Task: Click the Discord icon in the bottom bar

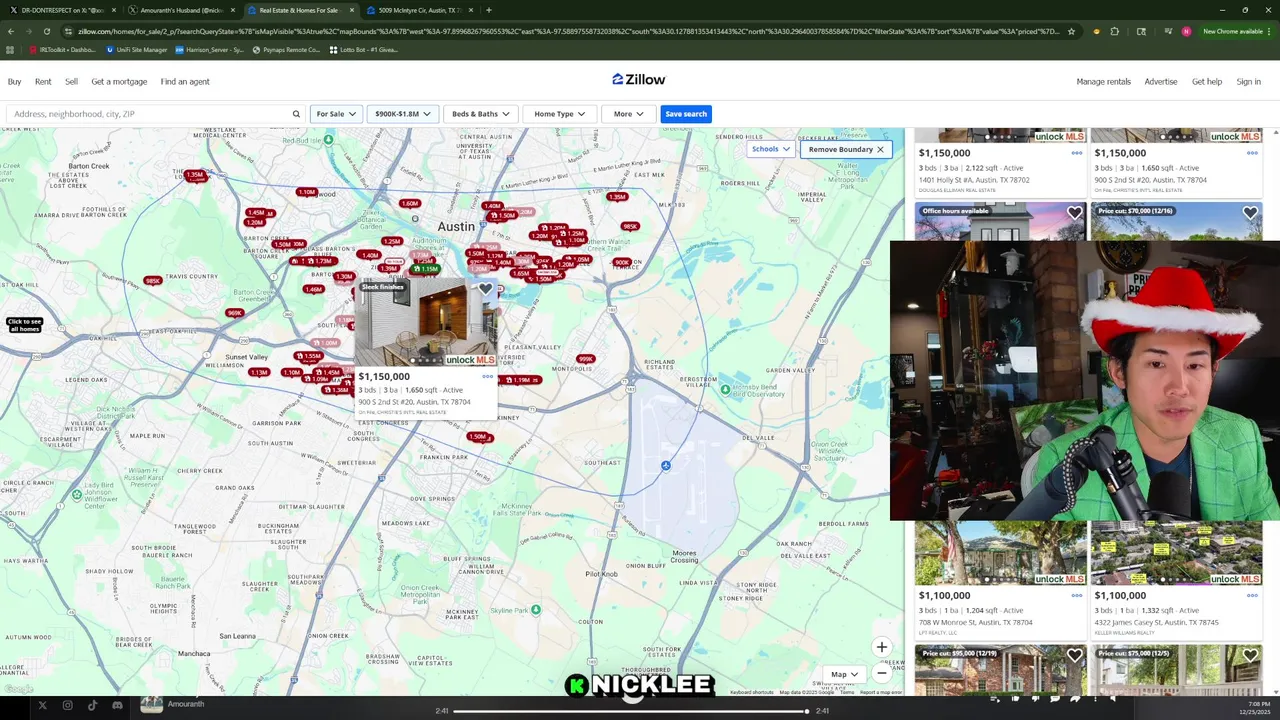Action: pos(117,705)
